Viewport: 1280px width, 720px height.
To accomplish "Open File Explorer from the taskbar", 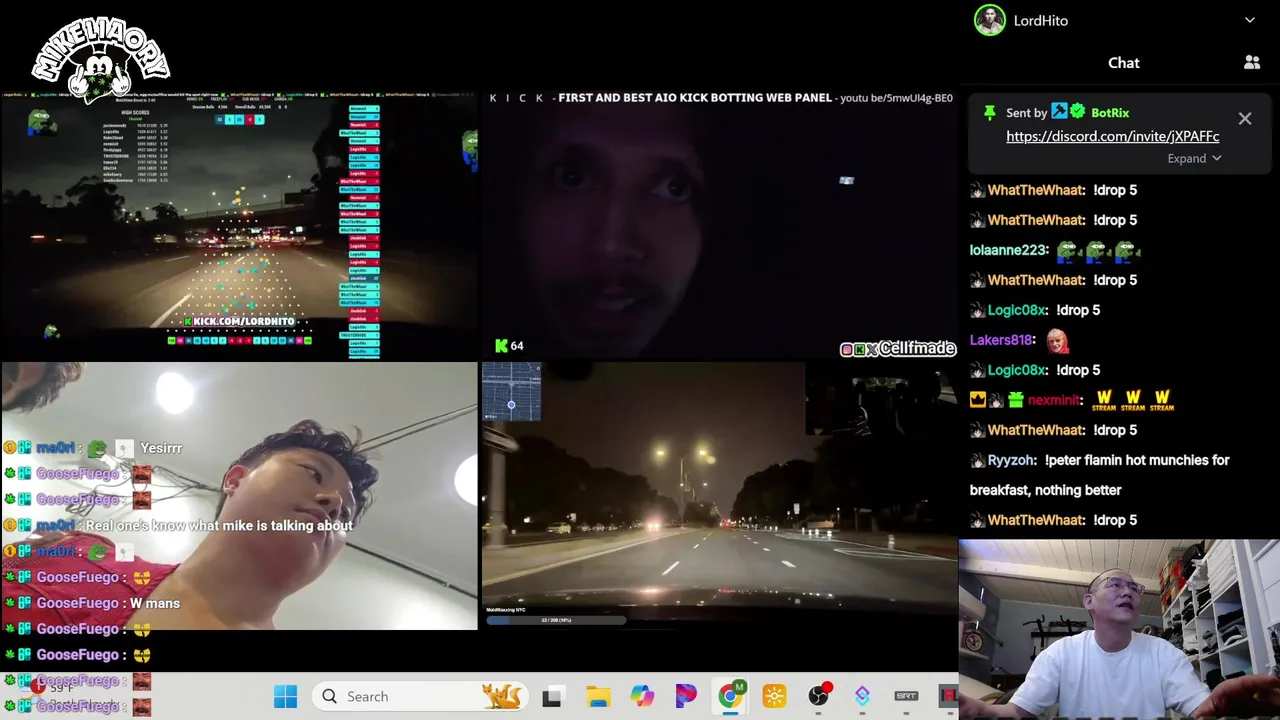I will [x=598, y=696].
